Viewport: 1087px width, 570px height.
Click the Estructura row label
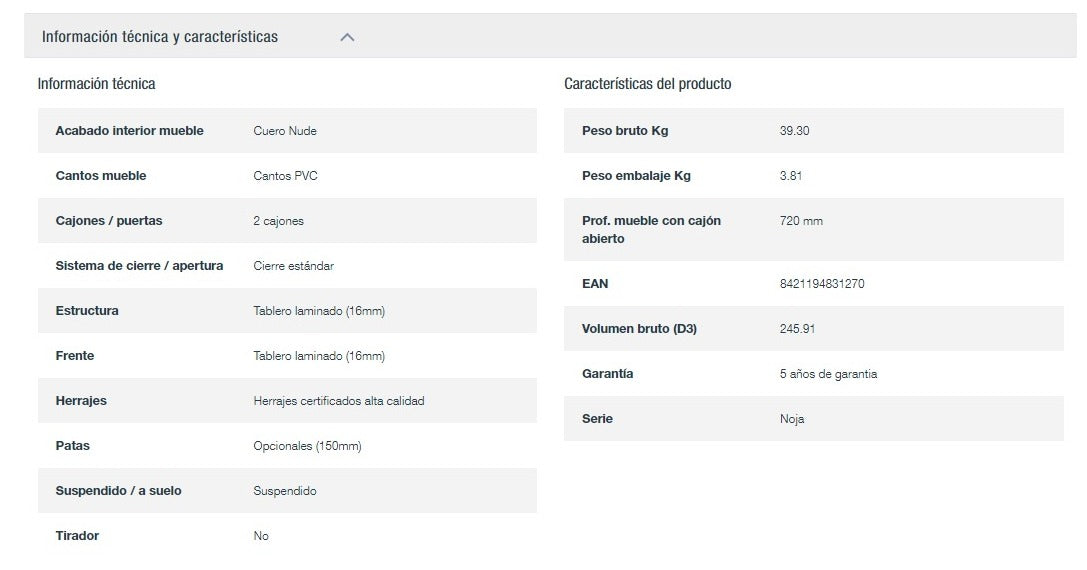tap(87, 311)
